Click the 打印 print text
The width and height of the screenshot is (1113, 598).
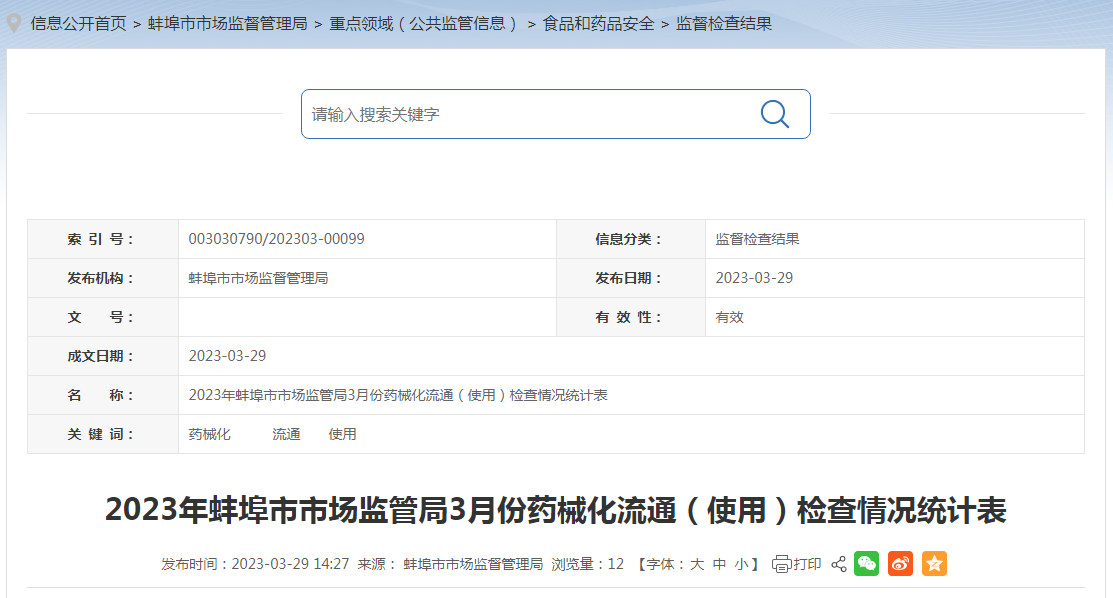click(807, 564)
